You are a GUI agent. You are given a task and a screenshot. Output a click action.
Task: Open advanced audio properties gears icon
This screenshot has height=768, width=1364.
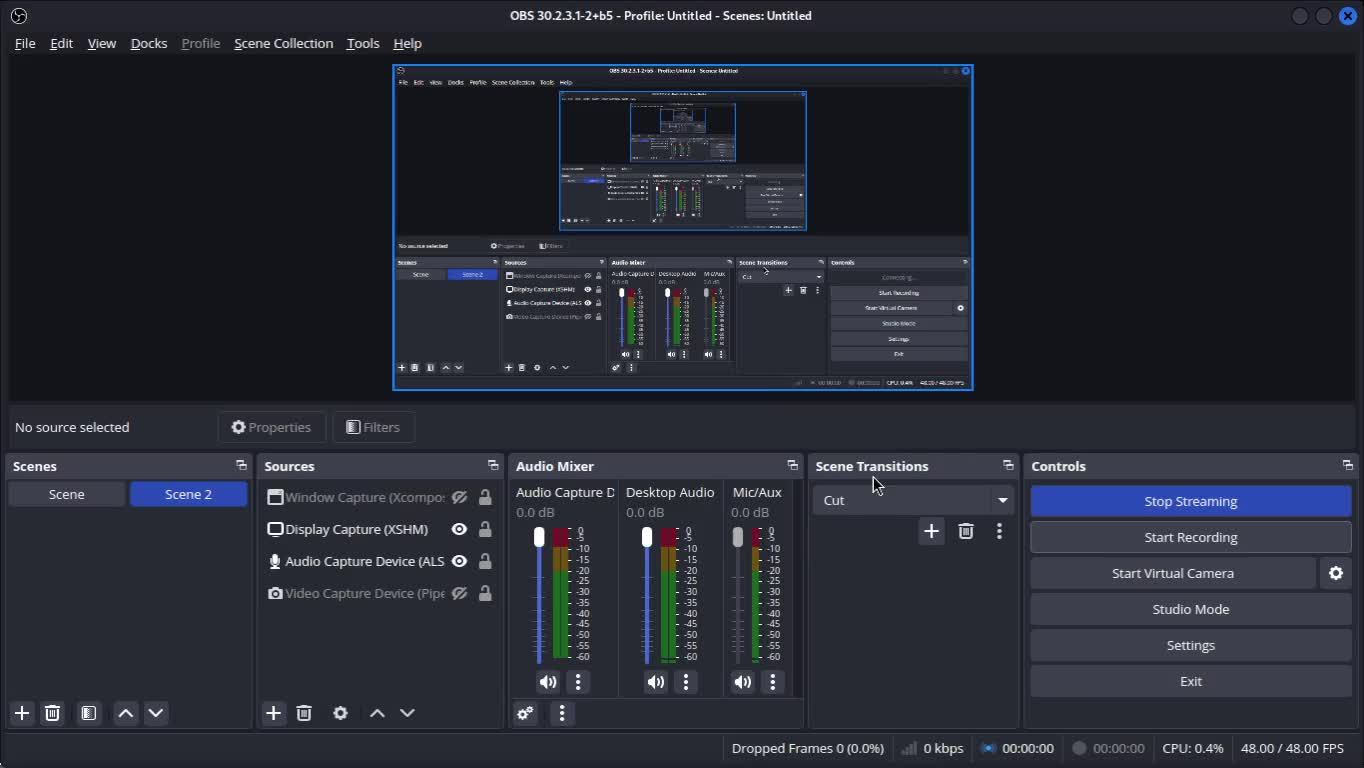(x=525, y=713)
